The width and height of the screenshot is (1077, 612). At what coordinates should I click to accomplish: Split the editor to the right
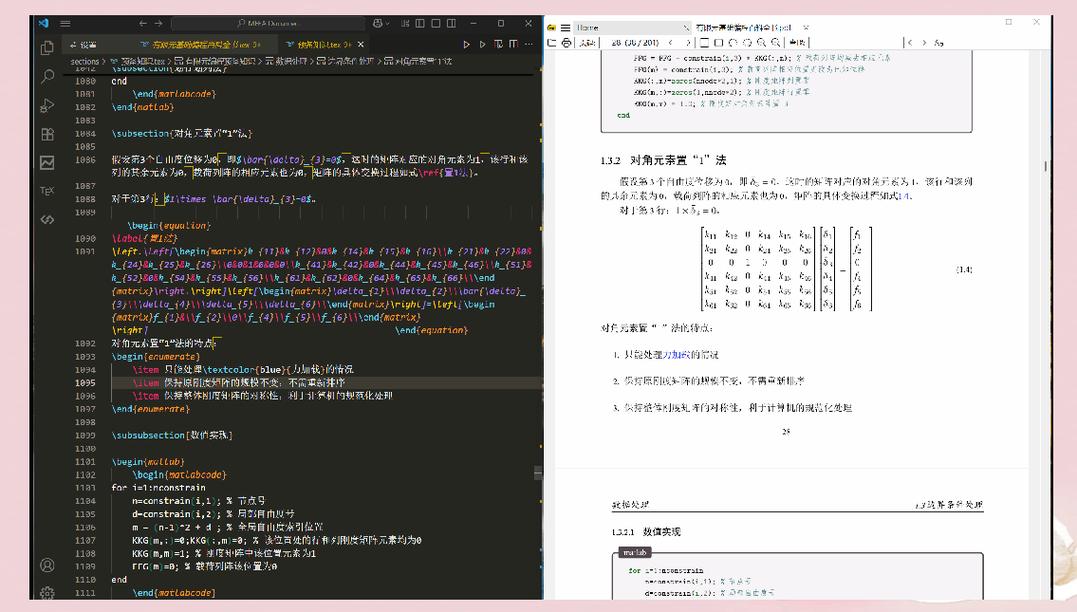tap(513, 45)
